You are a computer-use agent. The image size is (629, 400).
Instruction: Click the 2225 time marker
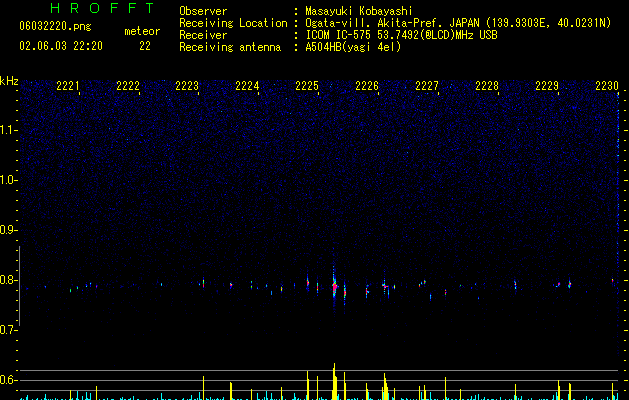pos(307,86)
